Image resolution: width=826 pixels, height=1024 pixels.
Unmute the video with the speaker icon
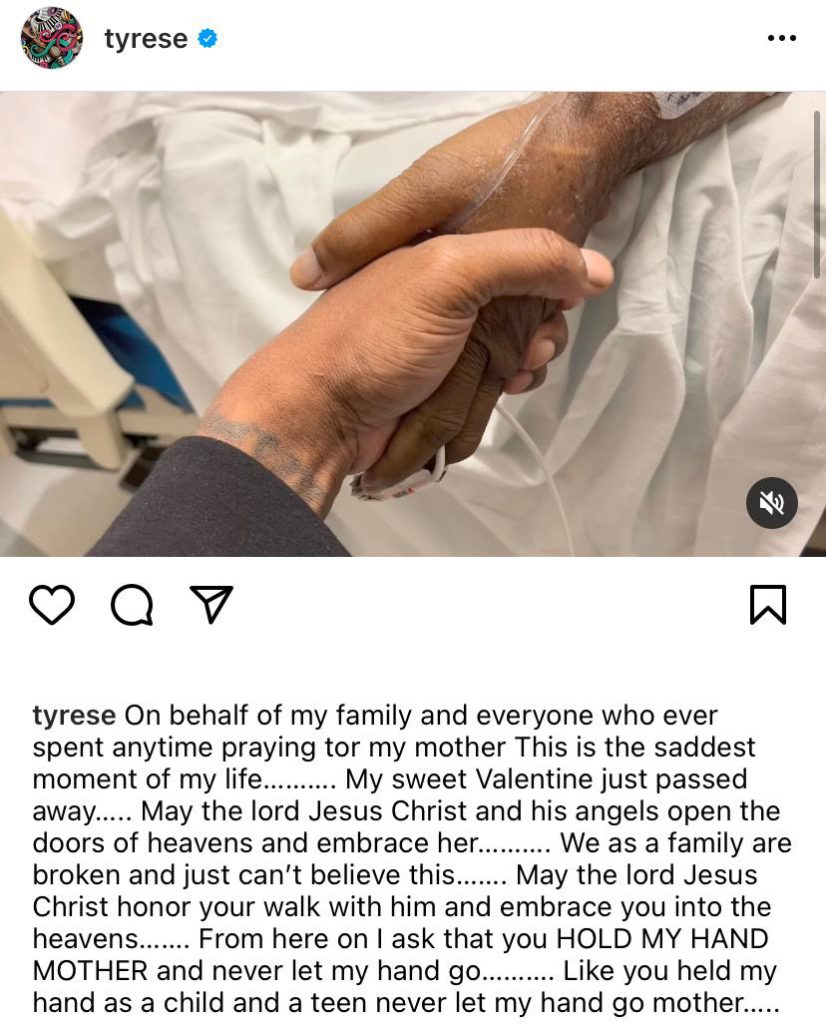click(x=771, y=502)
